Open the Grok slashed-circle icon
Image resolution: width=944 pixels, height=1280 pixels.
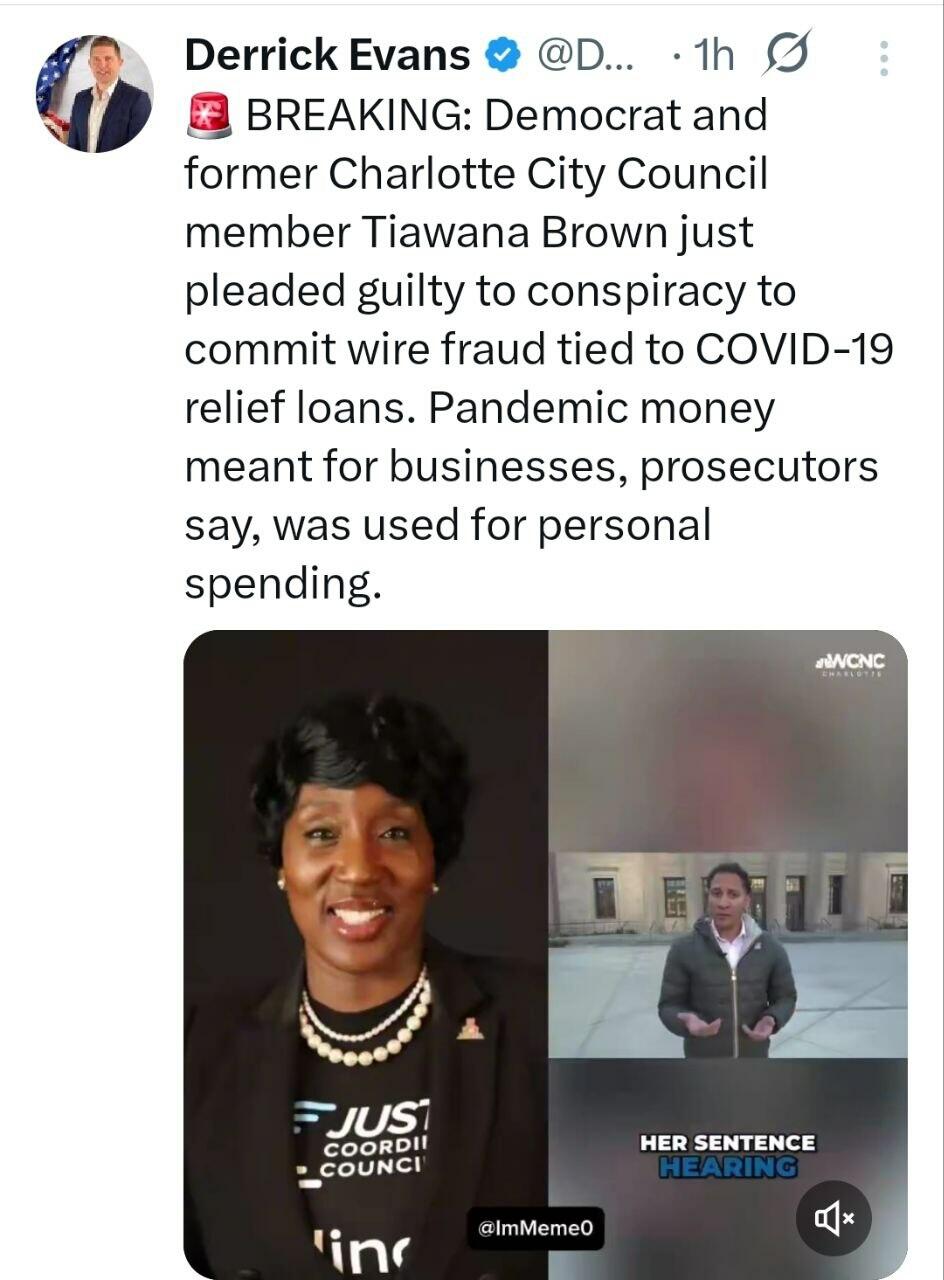(x=786, y=55)
